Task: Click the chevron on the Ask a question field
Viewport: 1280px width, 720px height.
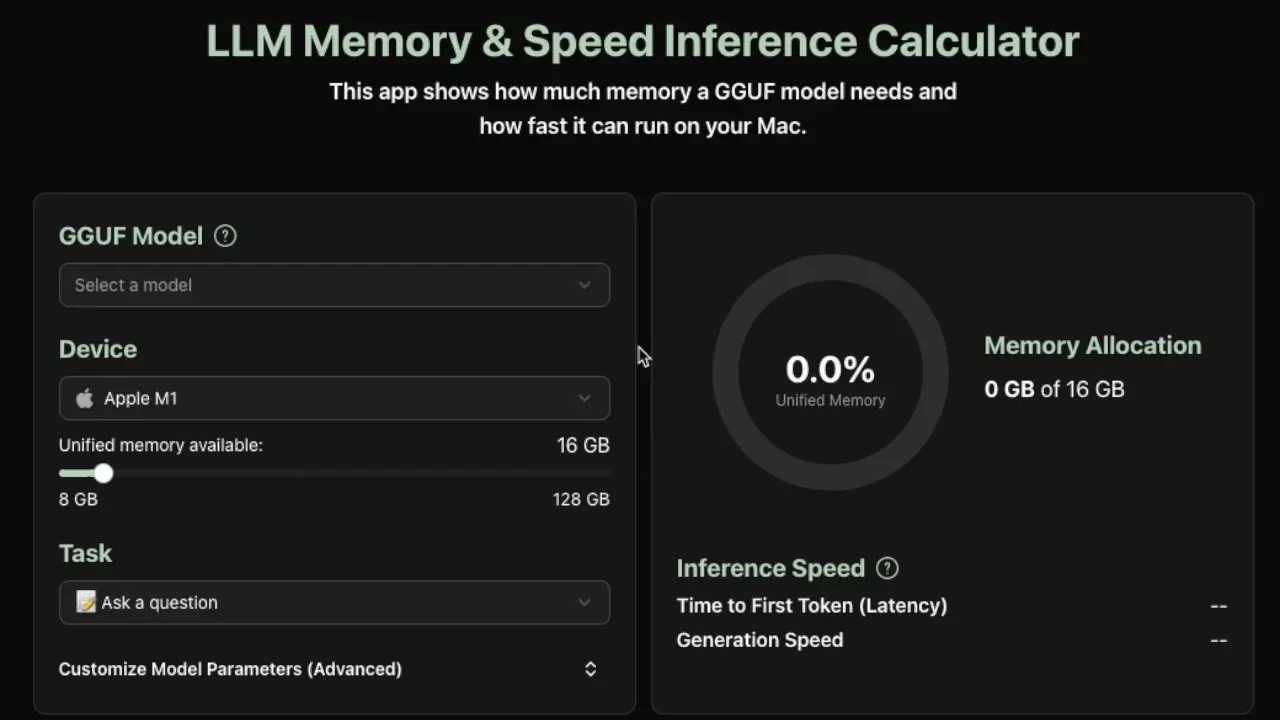Action: [585, 602]
